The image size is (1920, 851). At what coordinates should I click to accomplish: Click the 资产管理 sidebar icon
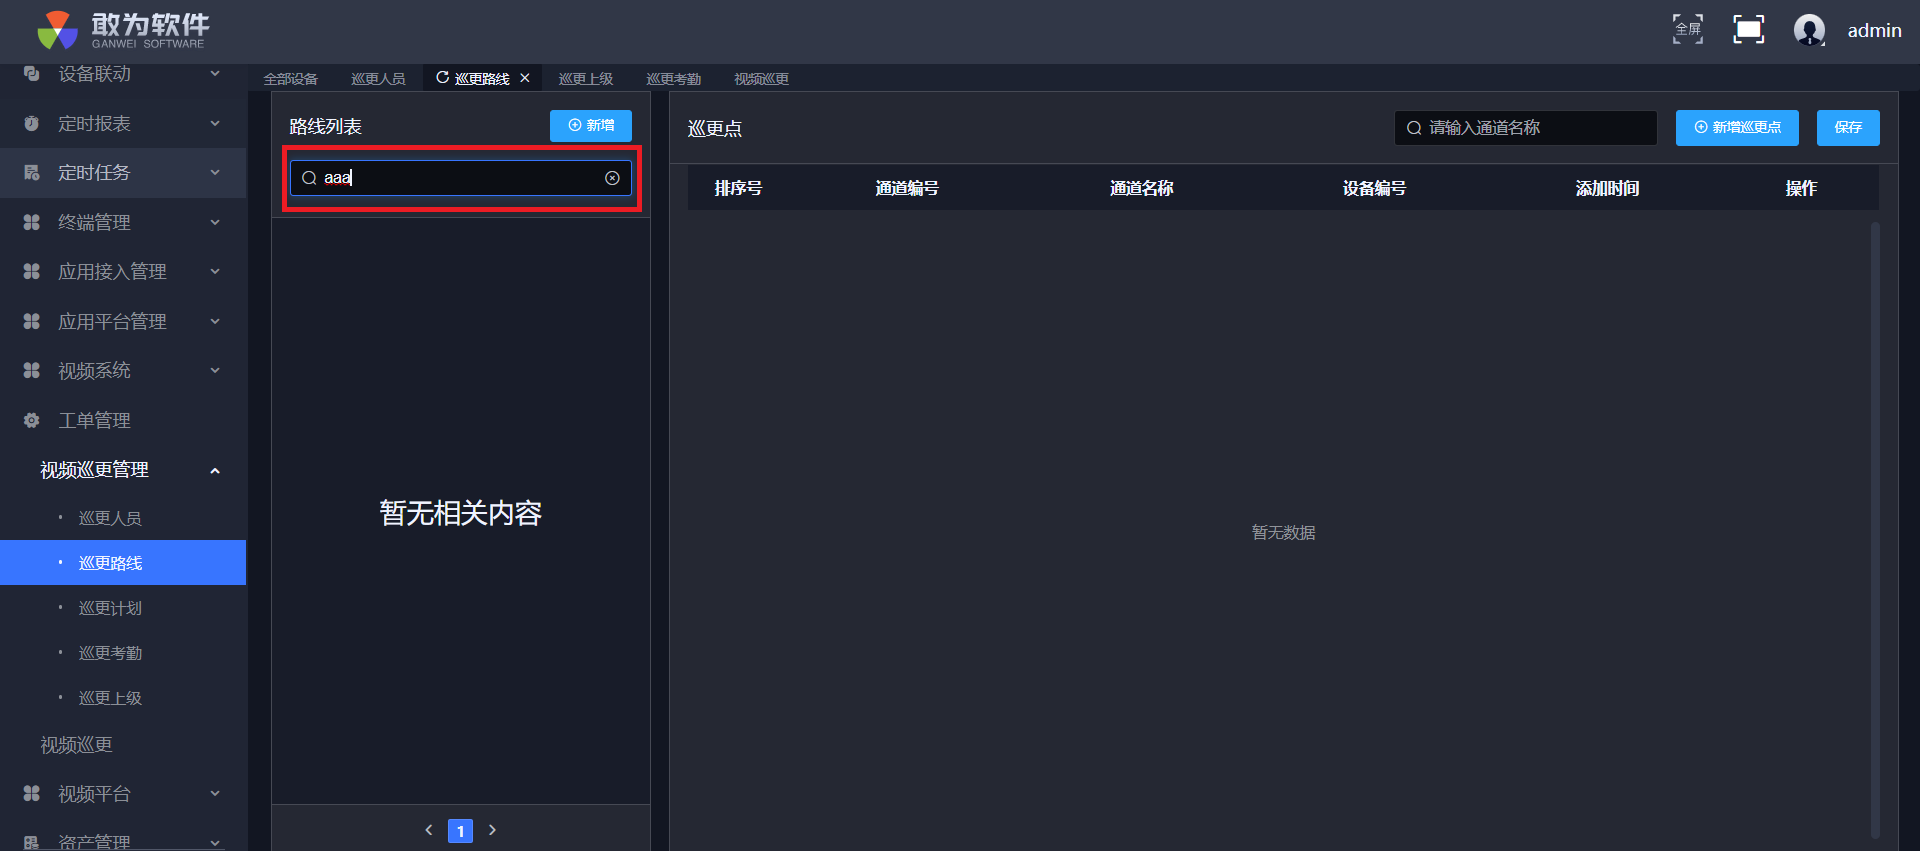point(31,842)
